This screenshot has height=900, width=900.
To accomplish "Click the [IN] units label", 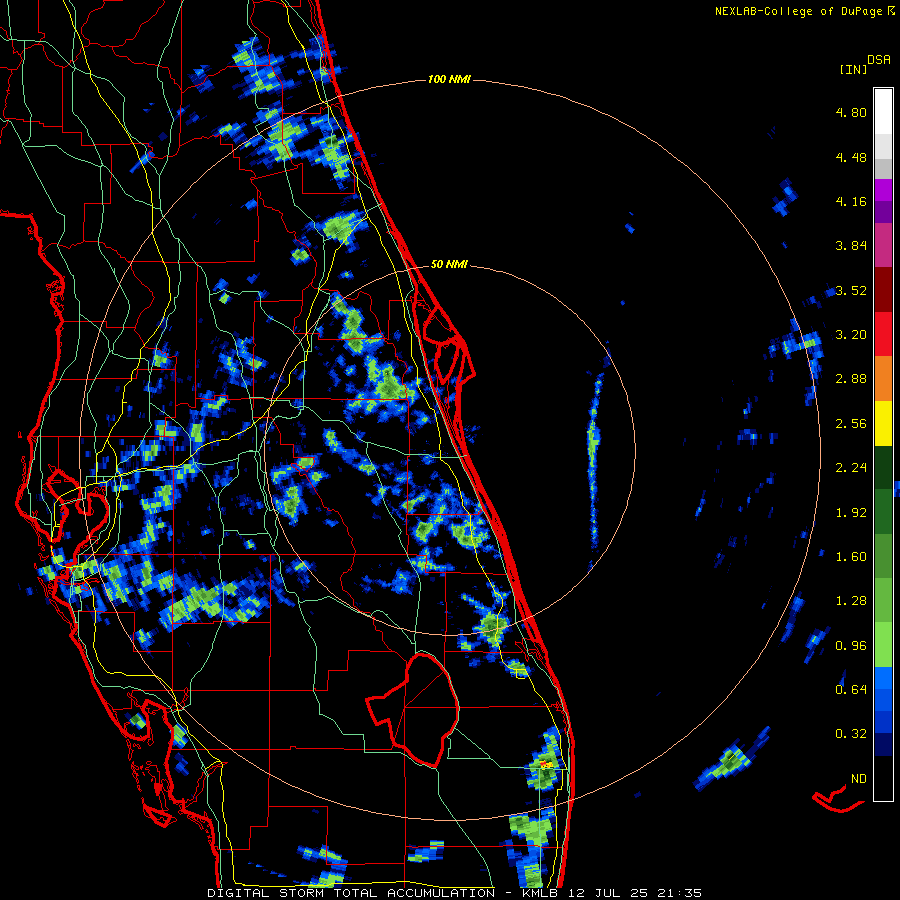I will (853, 69).
